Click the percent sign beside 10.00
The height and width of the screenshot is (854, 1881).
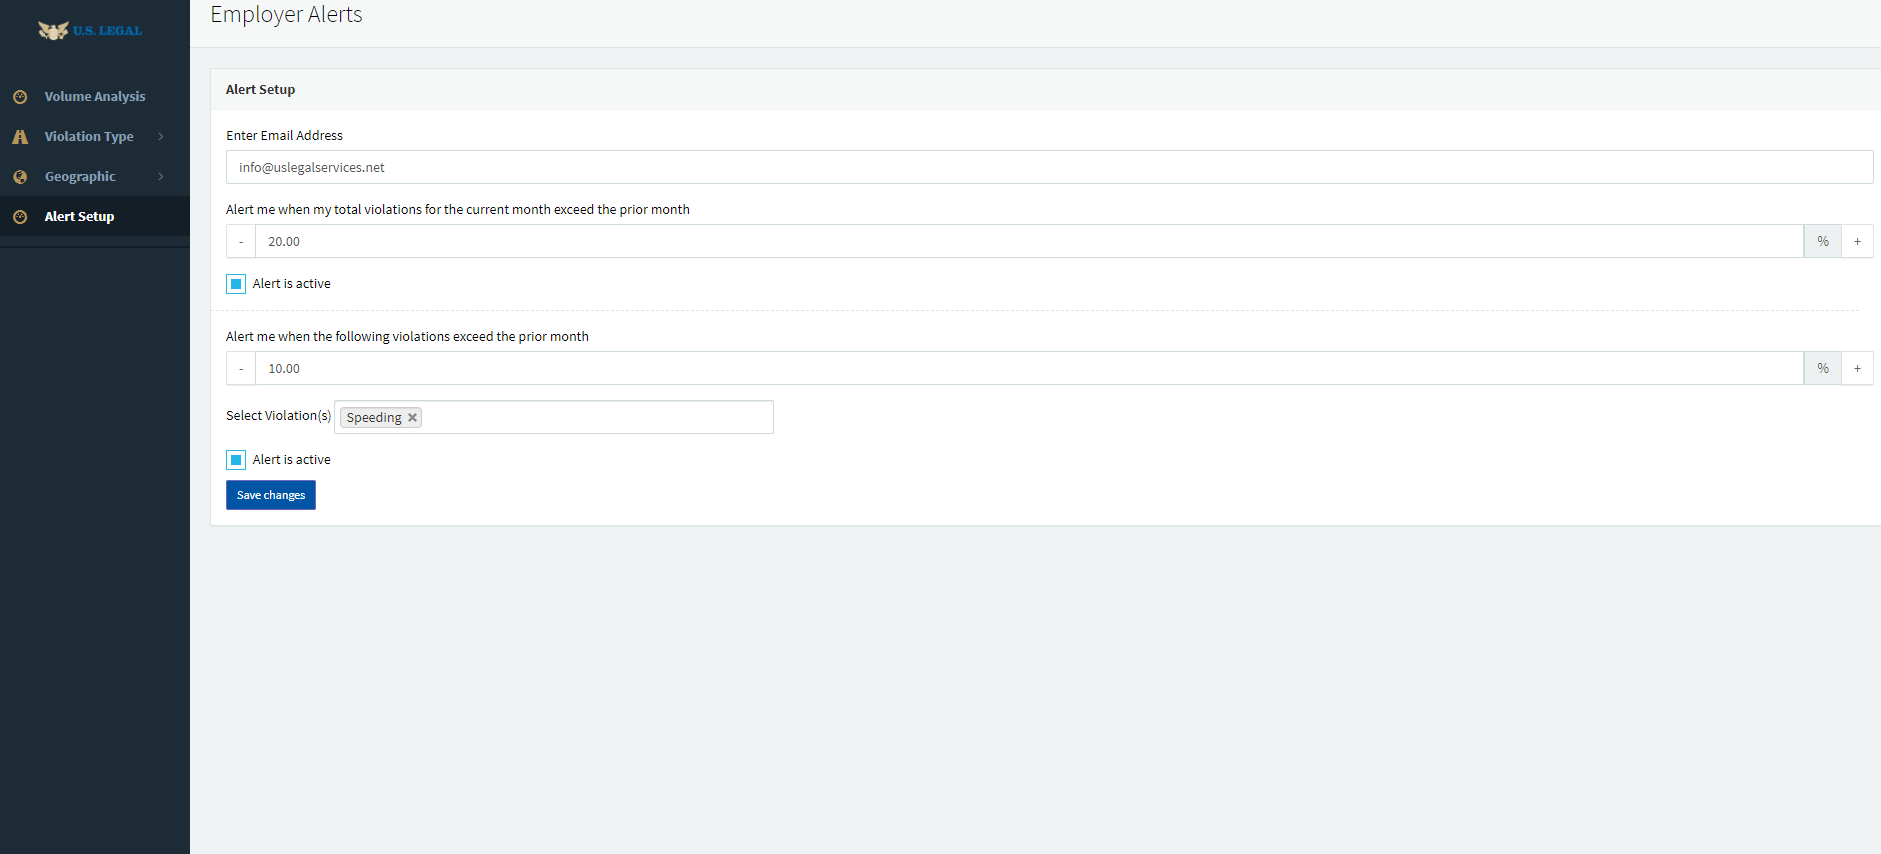(x=1823, y=368)
